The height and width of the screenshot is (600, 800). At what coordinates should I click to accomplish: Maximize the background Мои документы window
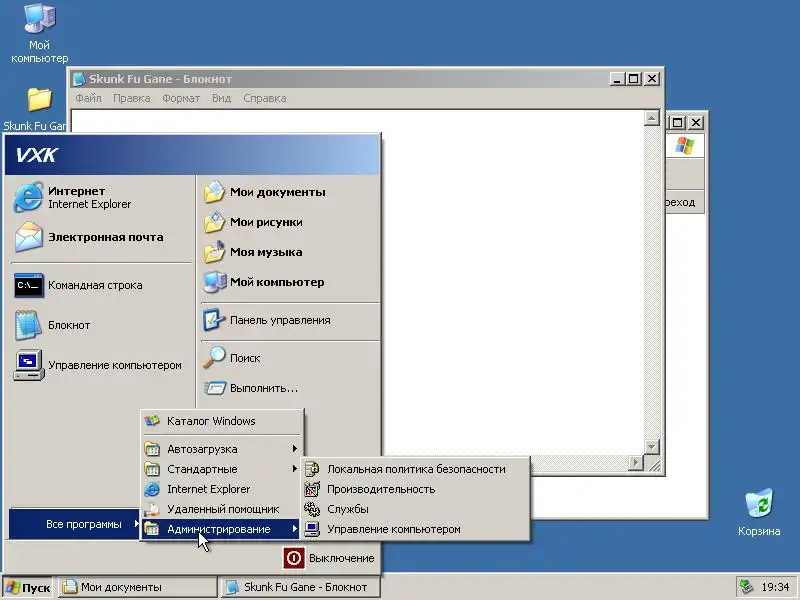tap(678, 122)
